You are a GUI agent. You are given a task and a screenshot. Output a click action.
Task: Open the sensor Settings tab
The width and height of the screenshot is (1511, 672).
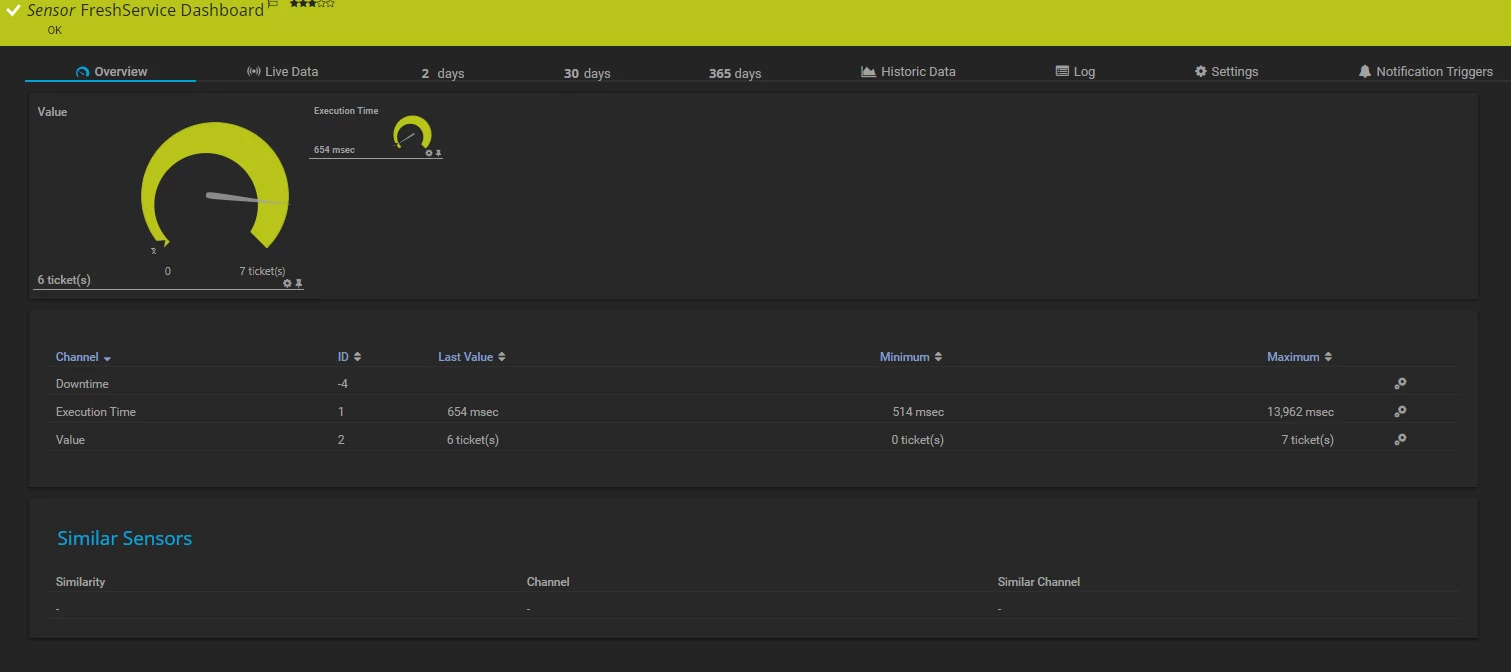[x=1226, y=72]
